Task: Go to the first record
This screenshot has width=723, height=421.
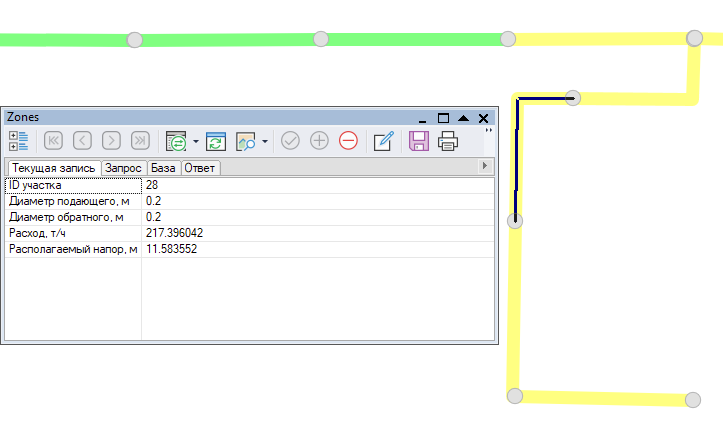Action: [54, 141]
